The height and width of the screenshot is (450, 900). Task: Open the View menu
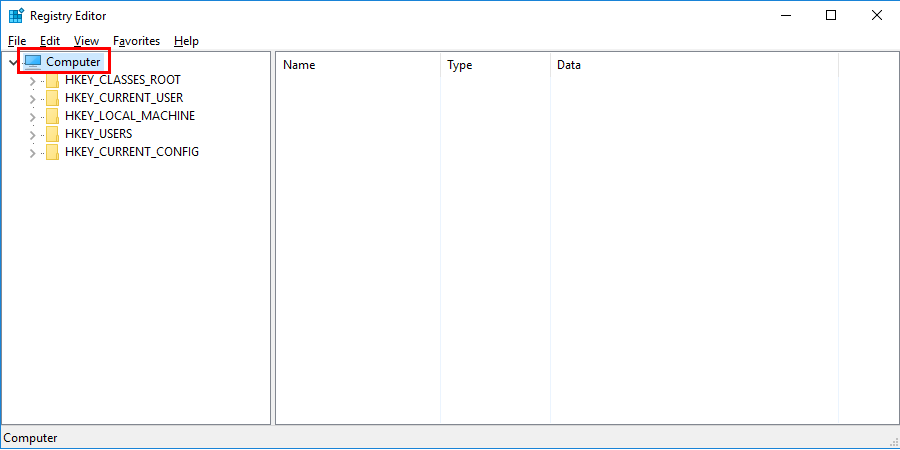point(87,41)
